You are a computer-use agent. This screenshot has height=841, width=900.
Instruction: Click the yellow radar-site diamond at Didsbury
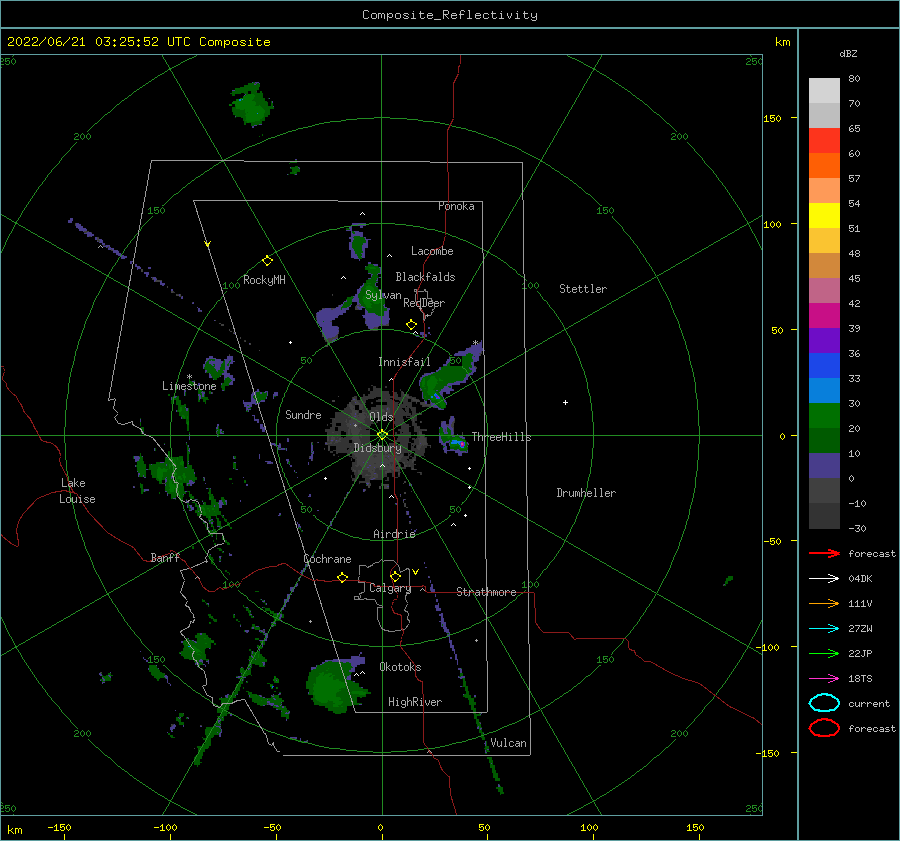382,435
